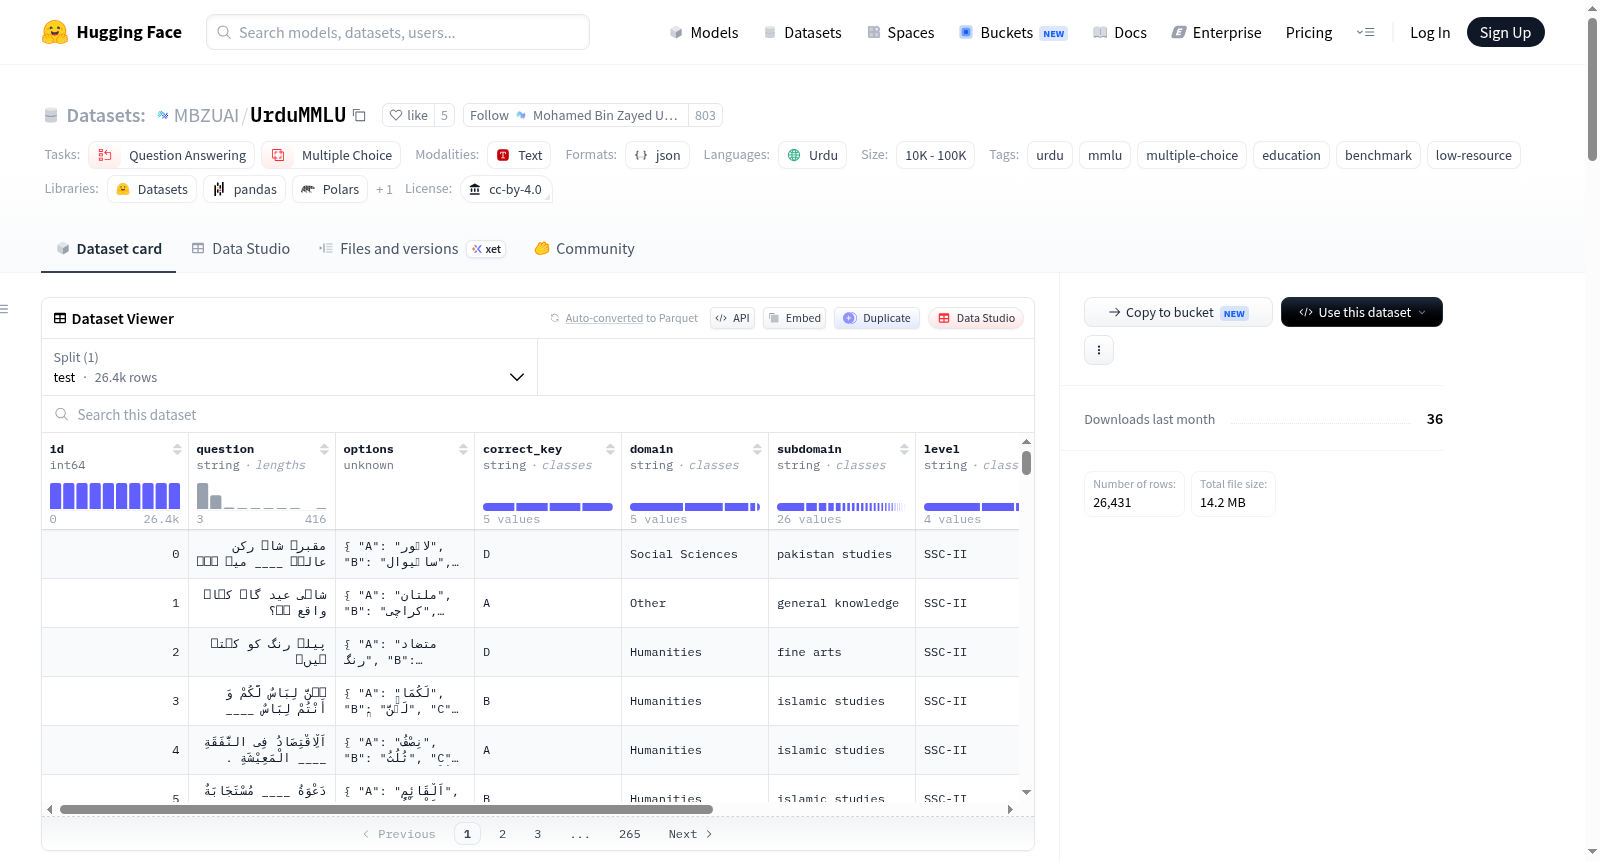Open Data Studio from the viewer toolbar
1600x861 pixels.
976,318
